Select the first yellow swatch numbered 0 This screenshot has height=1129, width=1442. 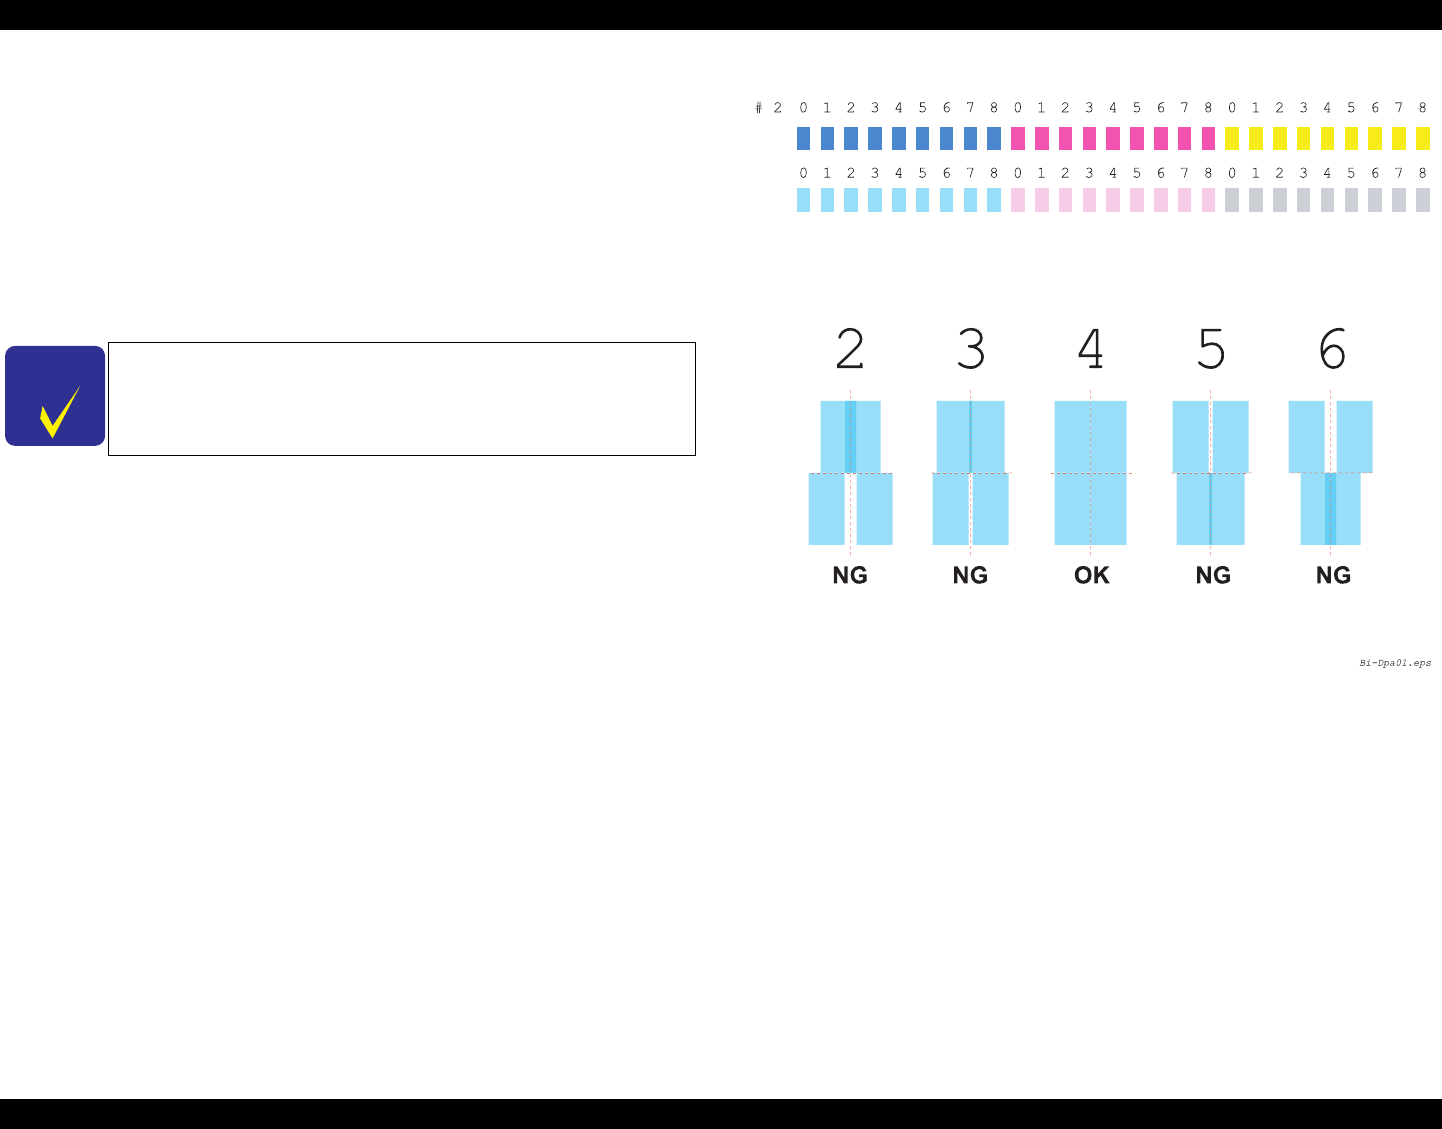point(1232,138)
